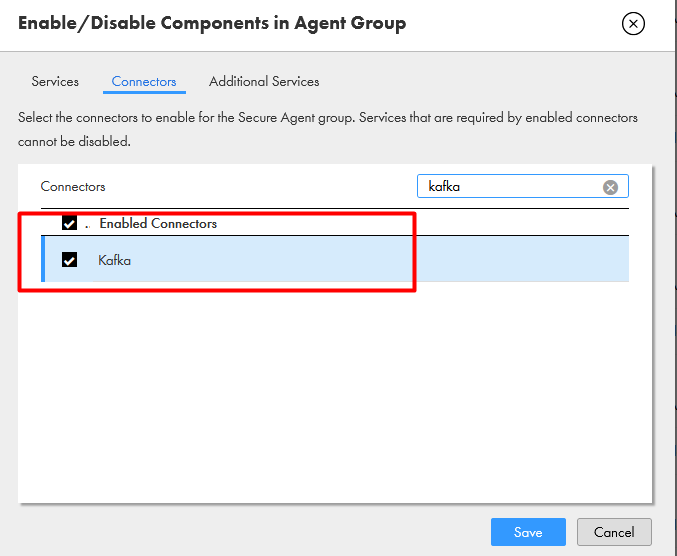Image resolution: width=677 pixels, height=556 pixels.
Task: Click the dialog title text
Action: click(x=212, y=23)
